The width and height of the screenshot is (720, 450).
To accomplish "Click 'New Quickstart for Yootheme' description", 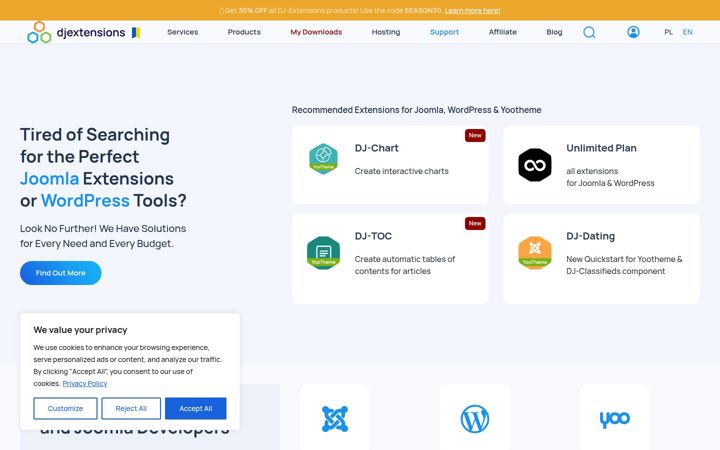I will 624,265.
